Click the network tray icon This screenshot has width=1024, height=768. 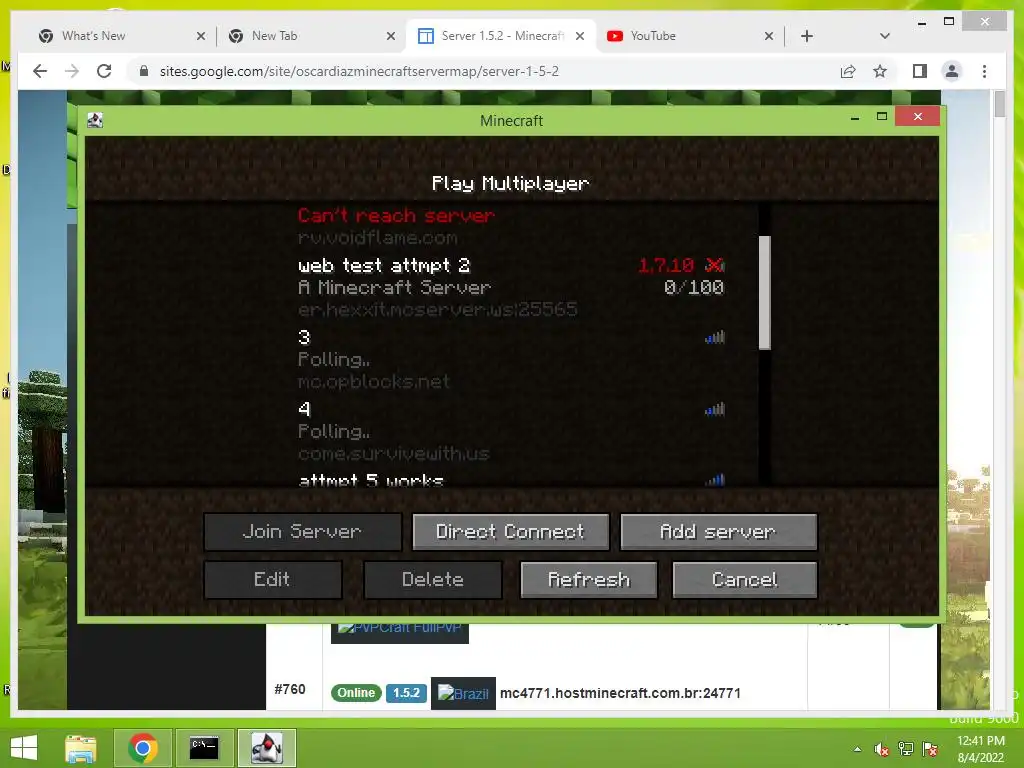point(906,749)
